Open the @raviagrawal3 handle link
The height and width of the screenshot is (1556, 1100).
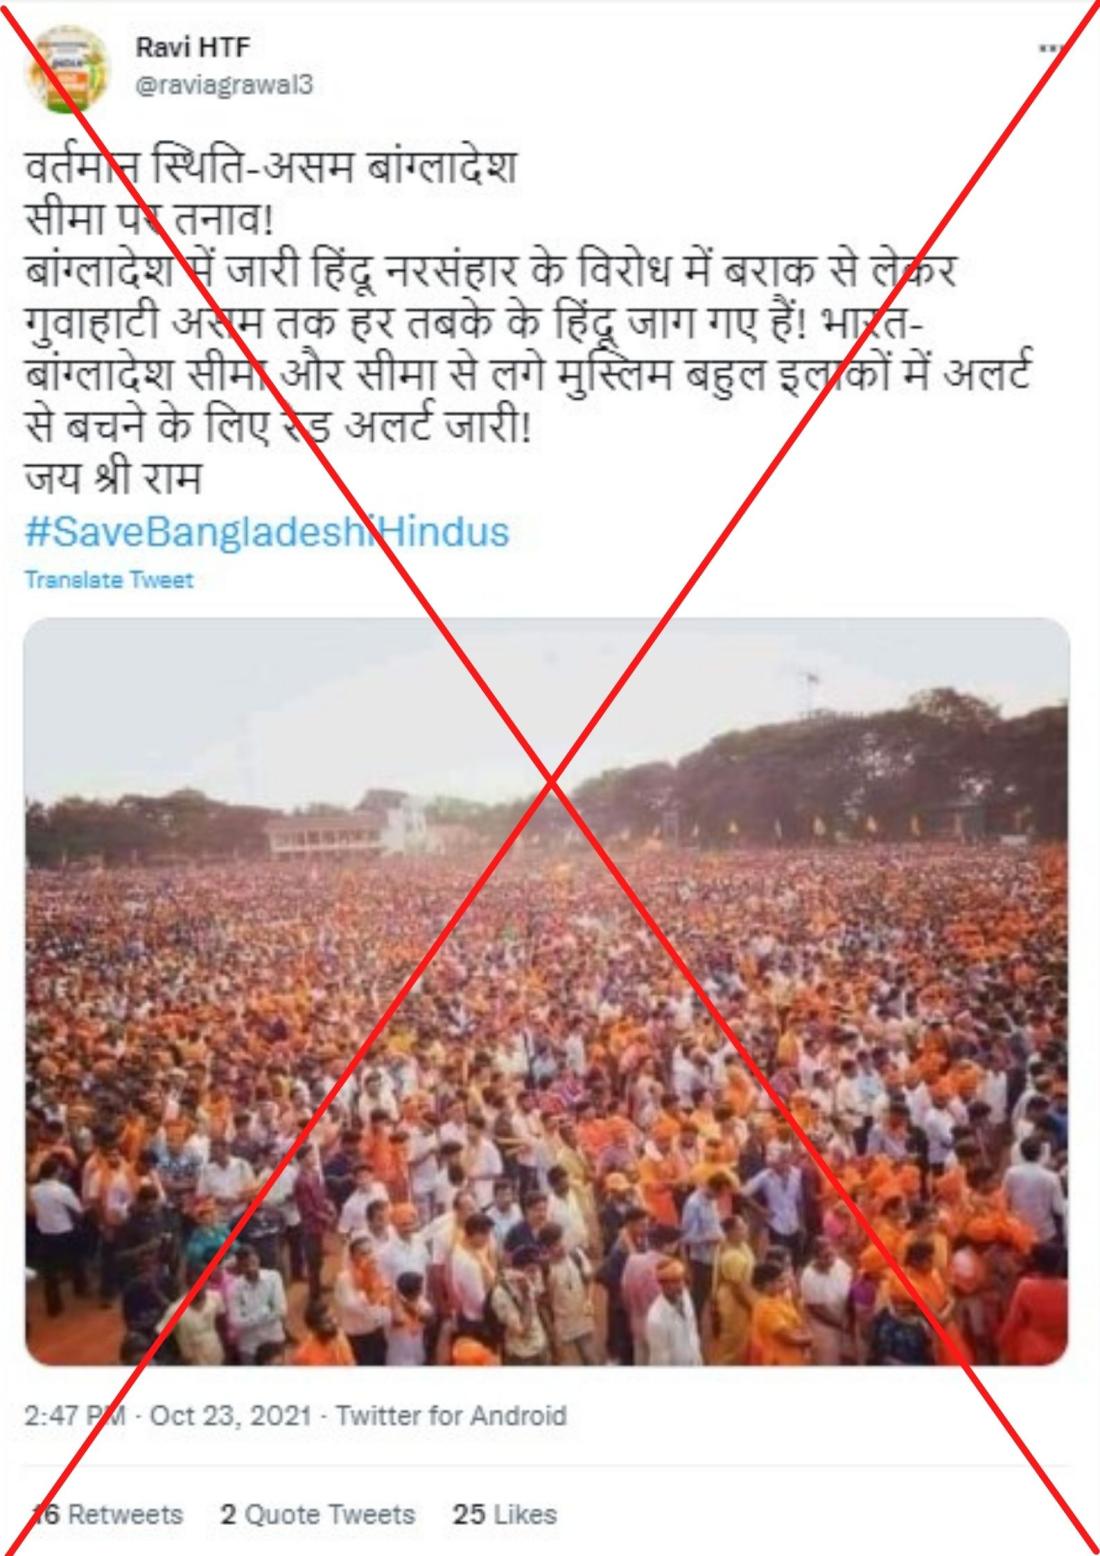pyautogui.click(x=222, y=86)
